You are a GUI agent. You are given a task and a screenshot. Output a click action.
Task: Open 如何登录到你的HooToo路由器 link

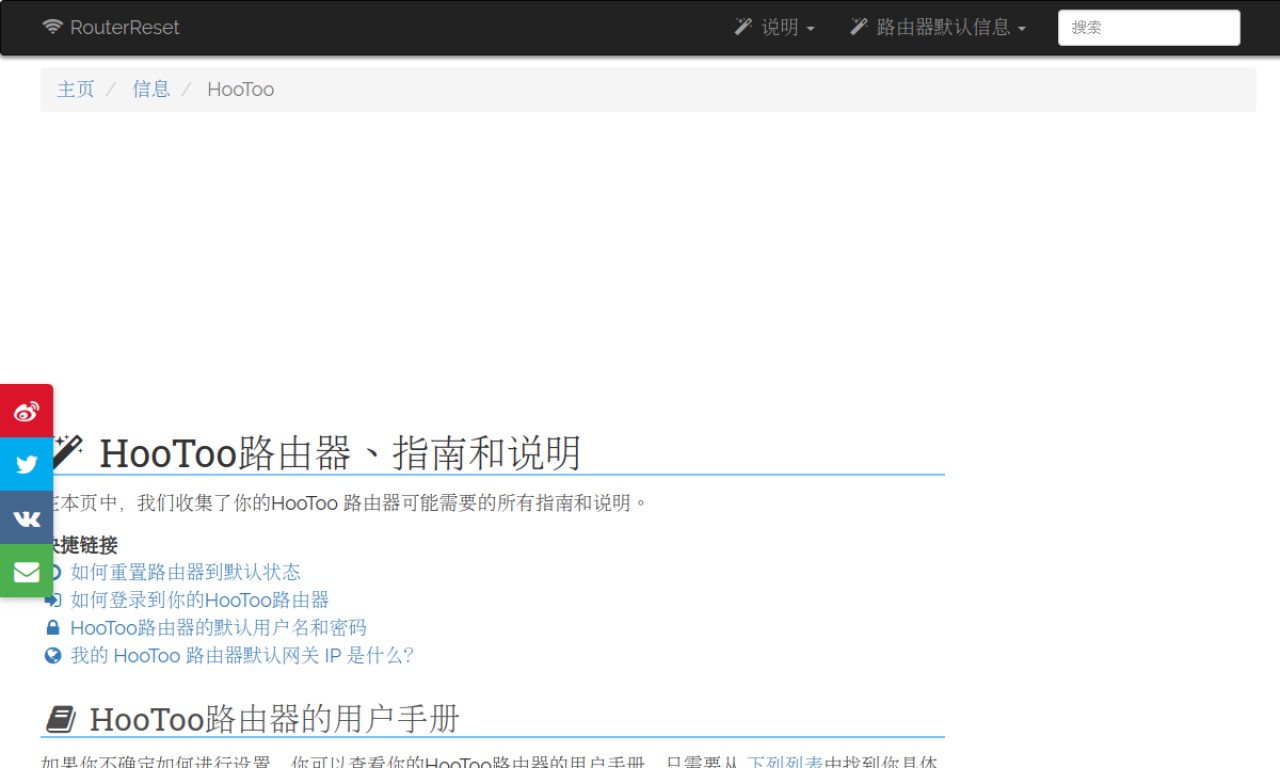click(200, 600)
